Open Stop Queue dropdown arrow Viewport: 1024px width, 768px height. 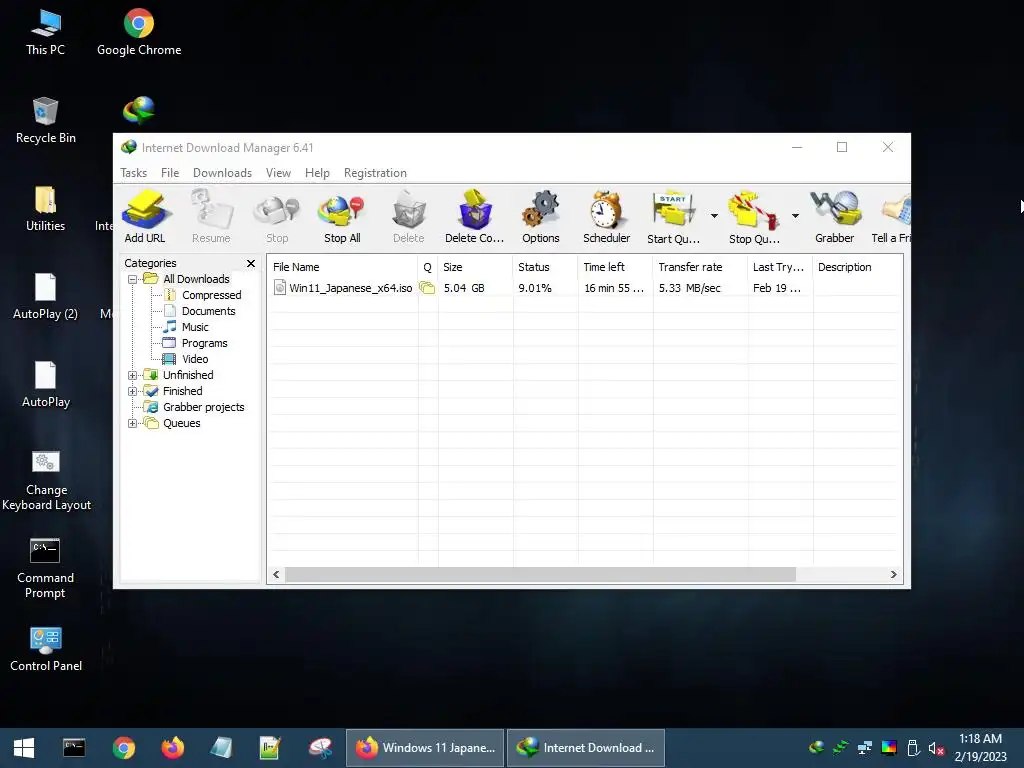coord(795,216)
